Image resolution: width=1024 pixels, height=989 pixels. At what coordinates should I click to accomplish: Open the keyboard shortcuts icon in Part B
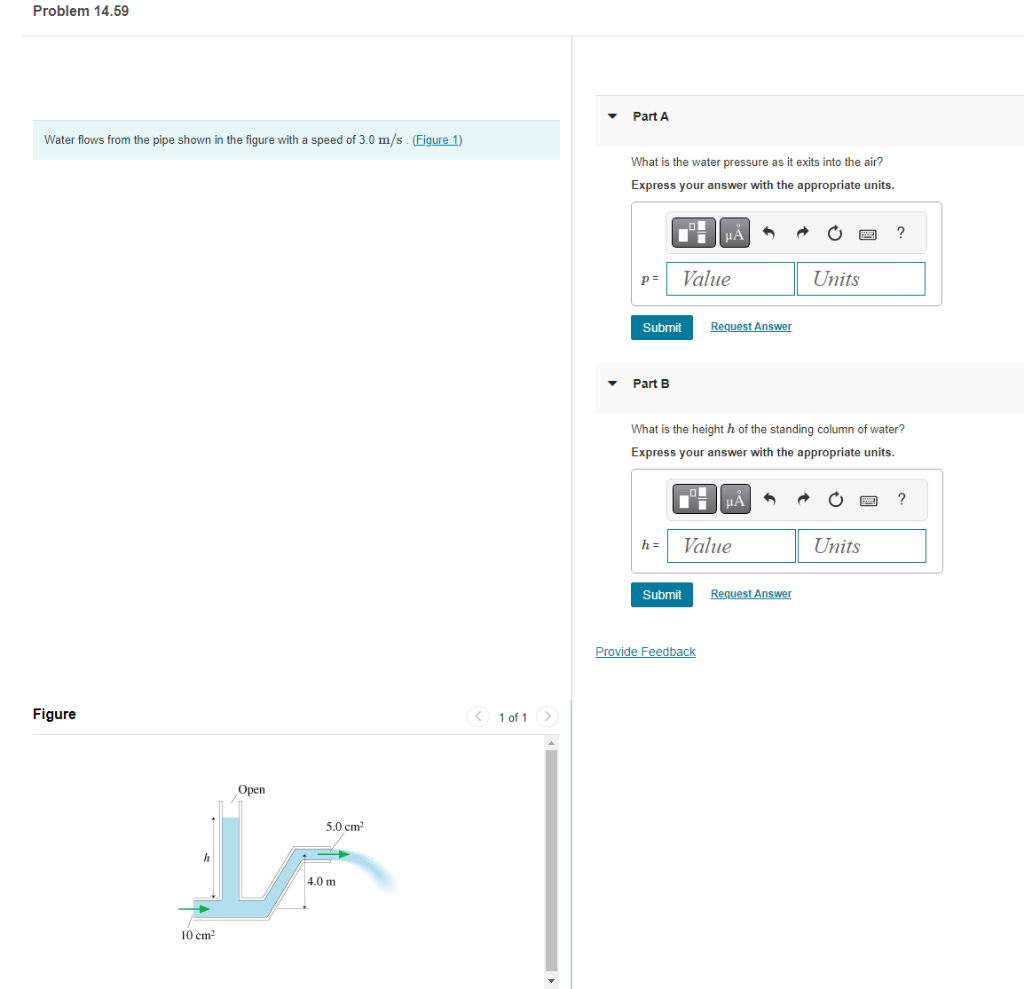click(867, 499)
